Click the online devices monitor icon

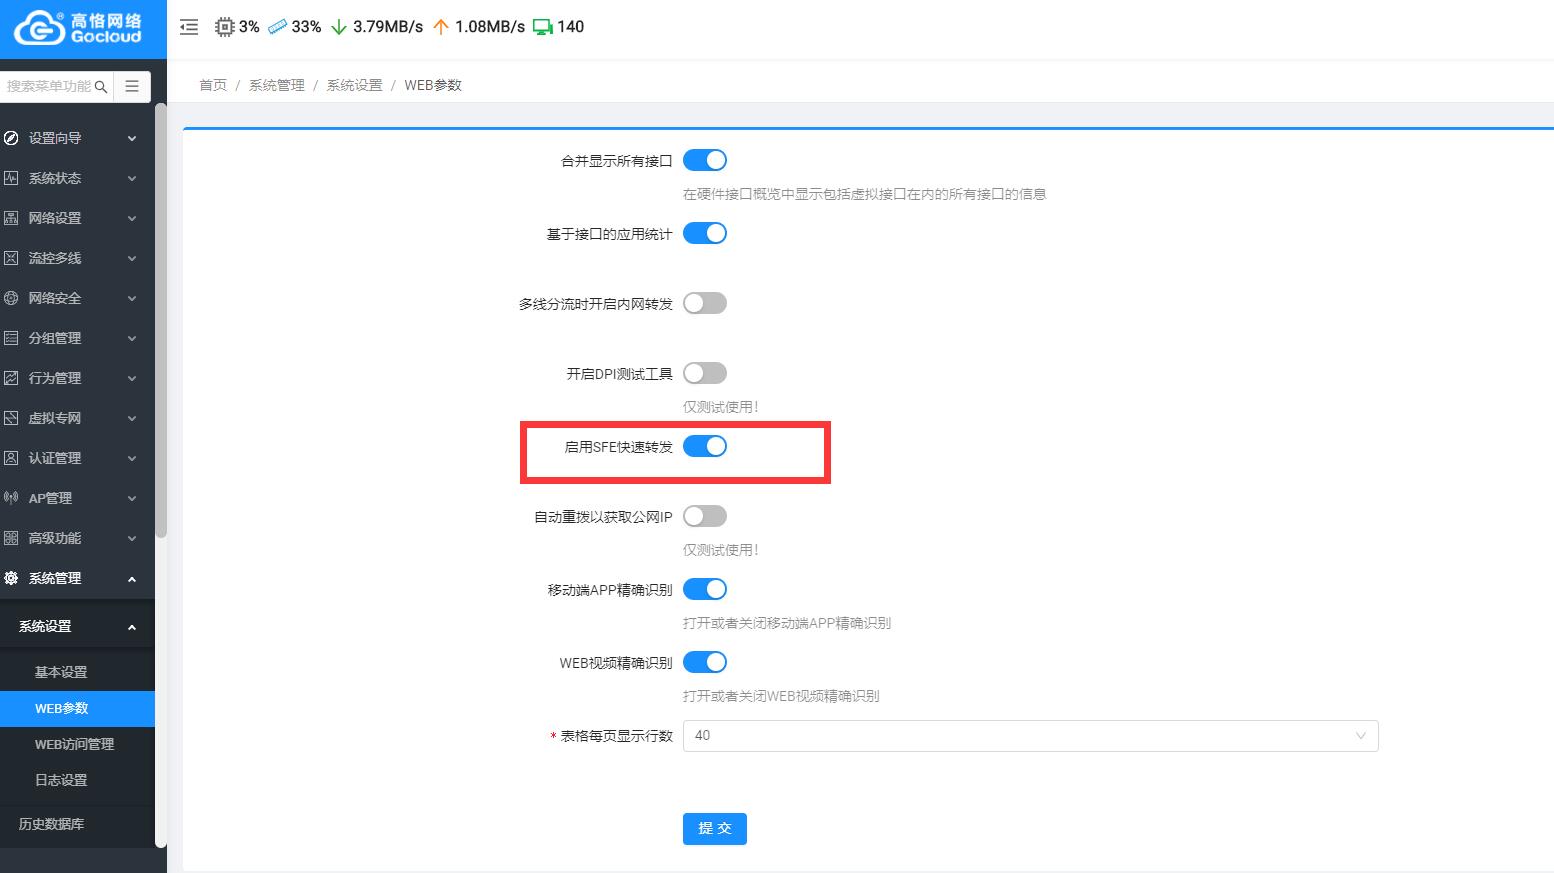coord(542,27)
